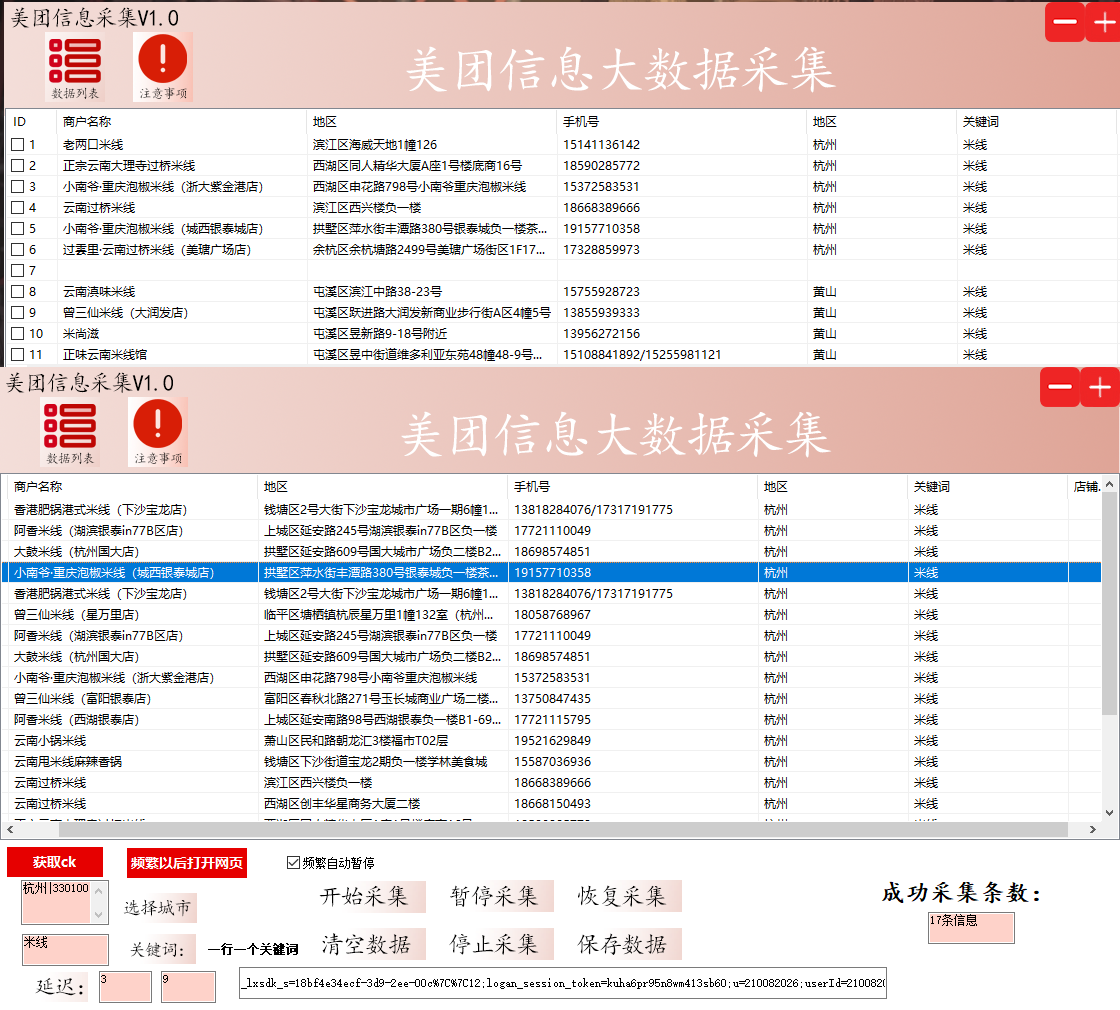
Task: Click the city box up arrow
Action: (x=99, y=891)
